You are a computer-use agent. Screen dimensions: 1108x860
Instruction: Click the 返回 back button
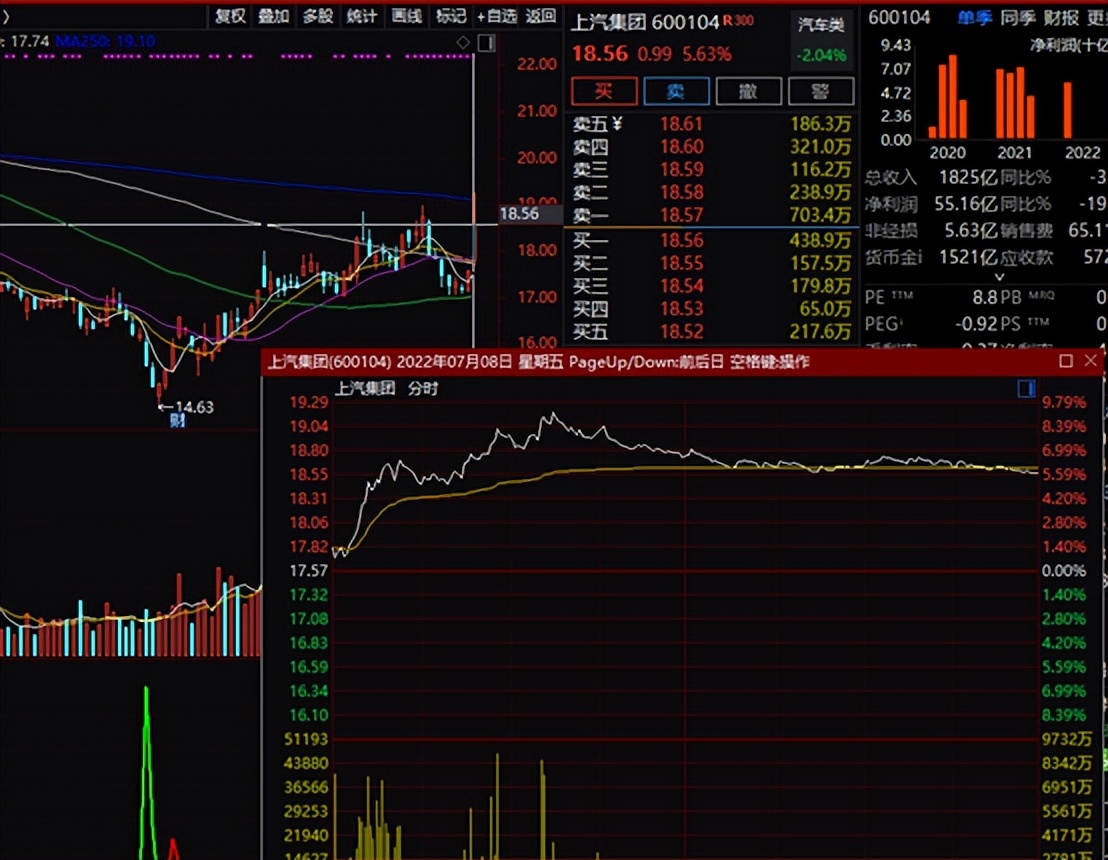pos(540,15)
